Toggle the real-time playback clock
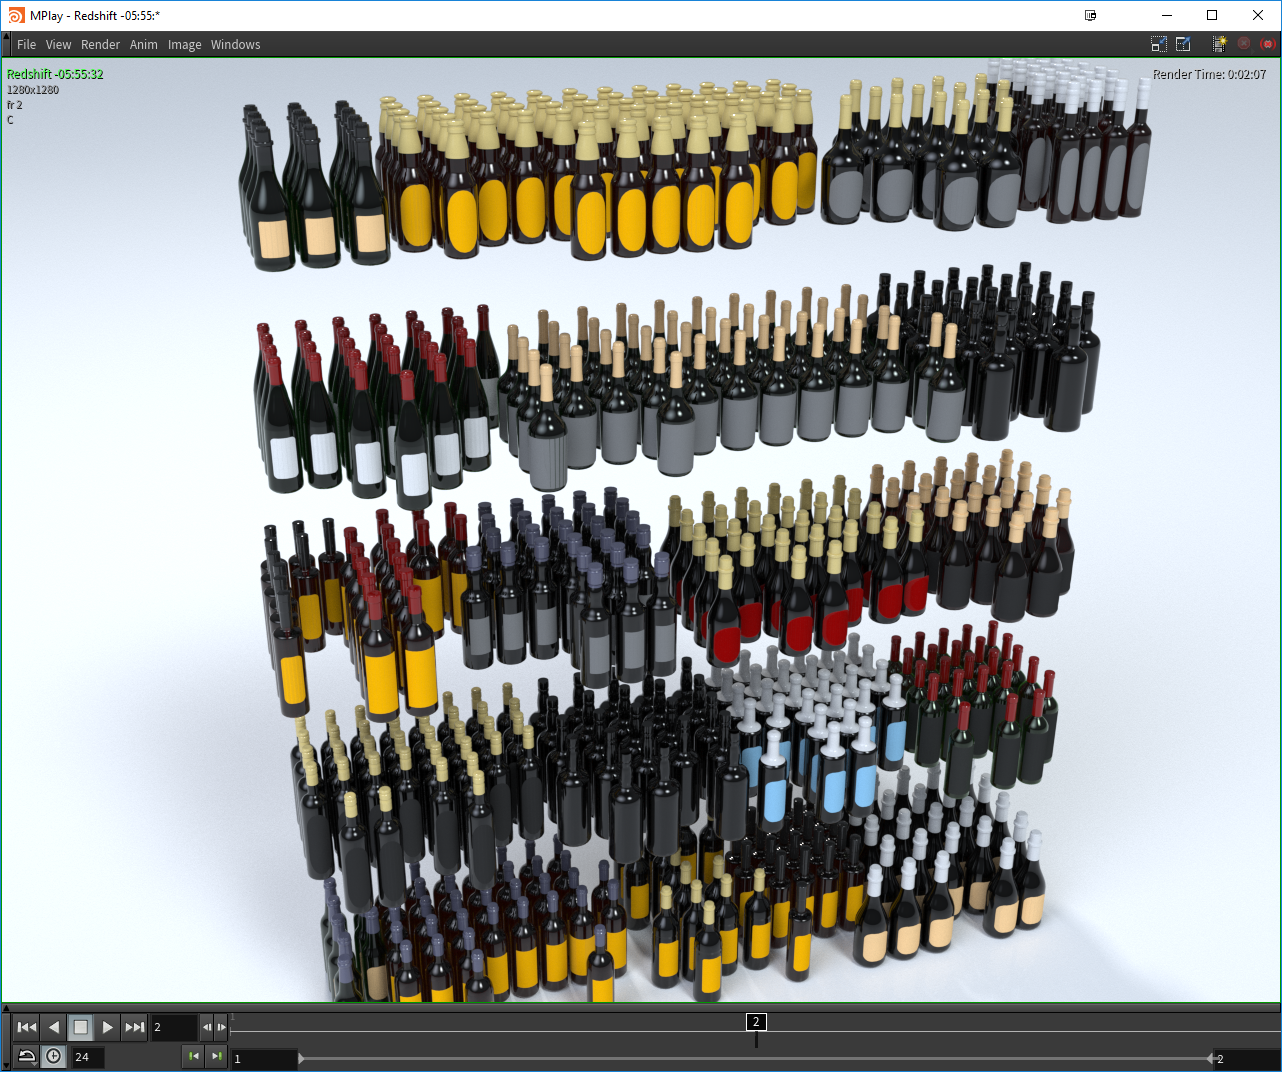Screen dimensions: 1282x1072 (54, 1056)
